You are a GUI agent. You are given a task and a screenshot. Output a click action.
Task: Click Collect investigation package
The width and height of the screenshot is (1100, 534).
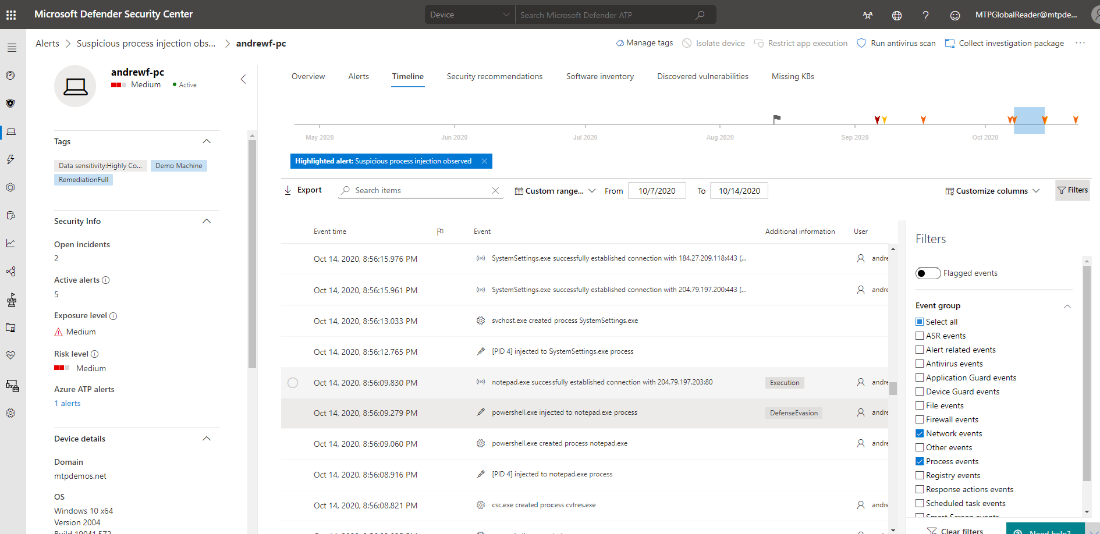point(1004,43)
